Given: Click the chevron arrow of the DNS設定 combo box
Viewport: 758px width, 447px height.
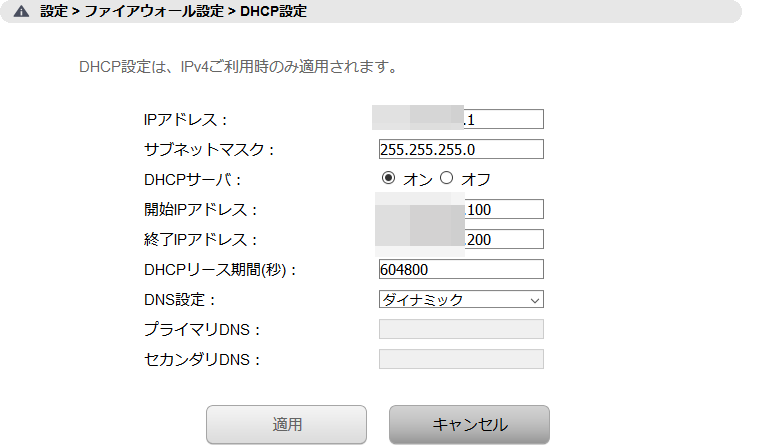Looking at the screenshot, I should click(534, 300).
